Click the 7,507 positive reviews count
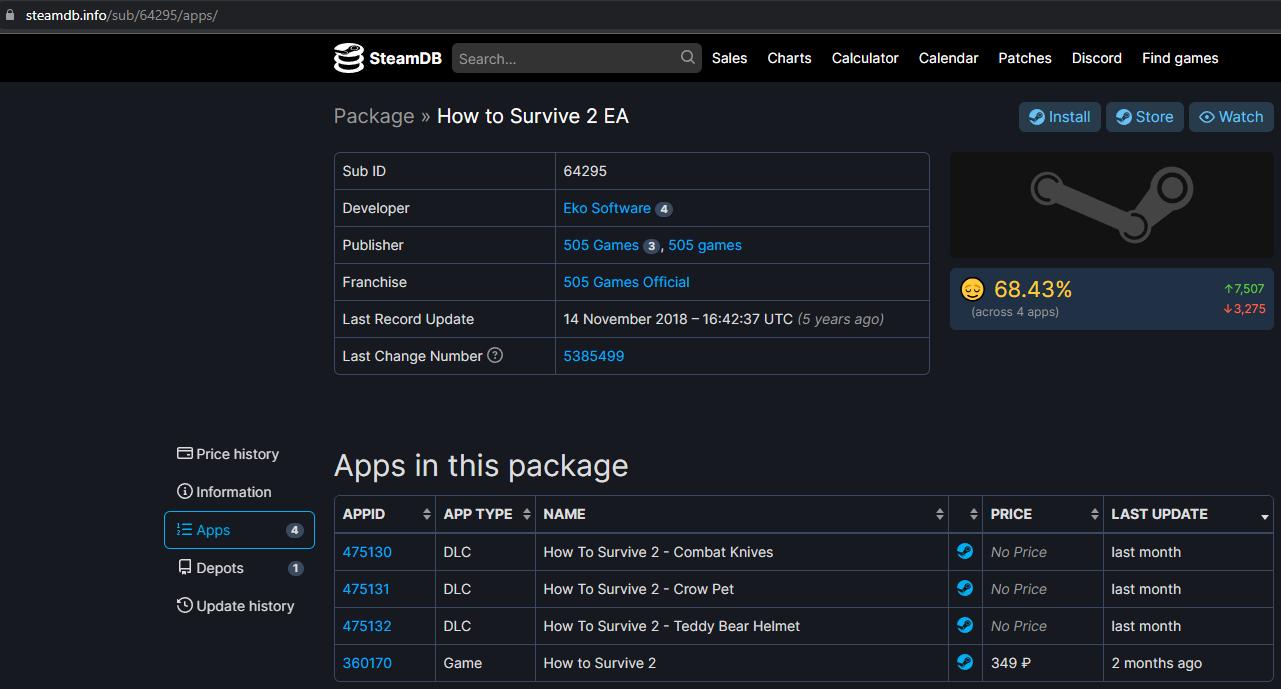The width and height of the screenshot is (1281, 689). point(1244,288)
